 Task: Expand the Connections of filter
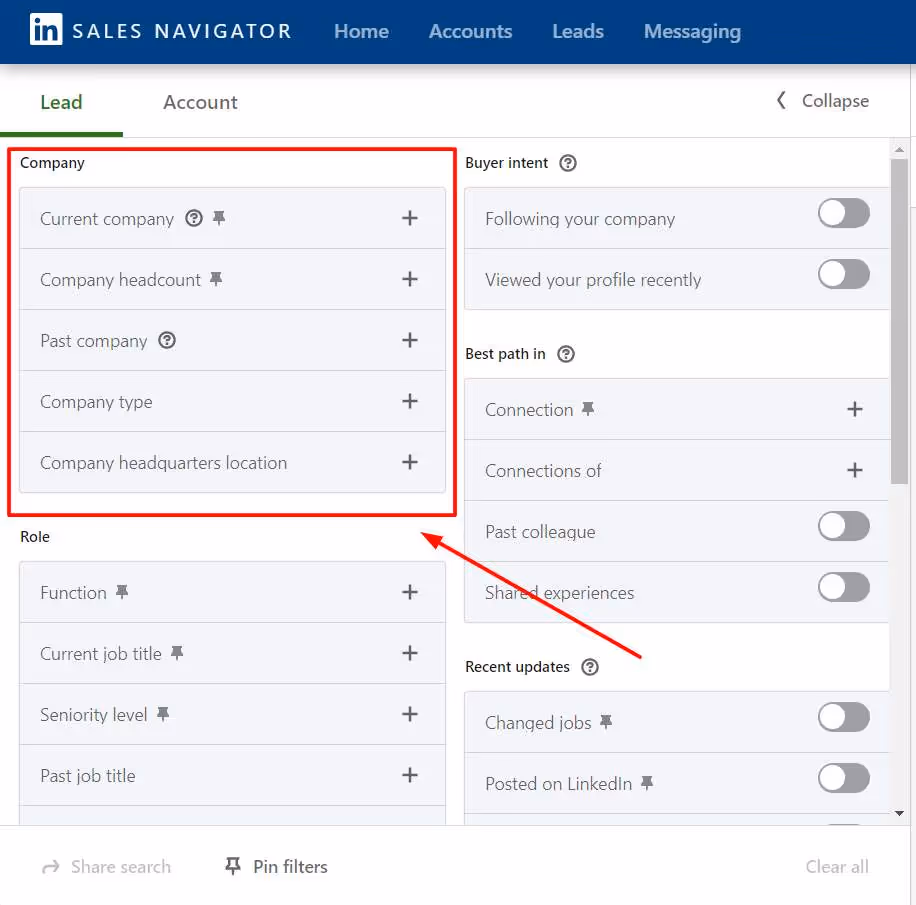point(855,470)
